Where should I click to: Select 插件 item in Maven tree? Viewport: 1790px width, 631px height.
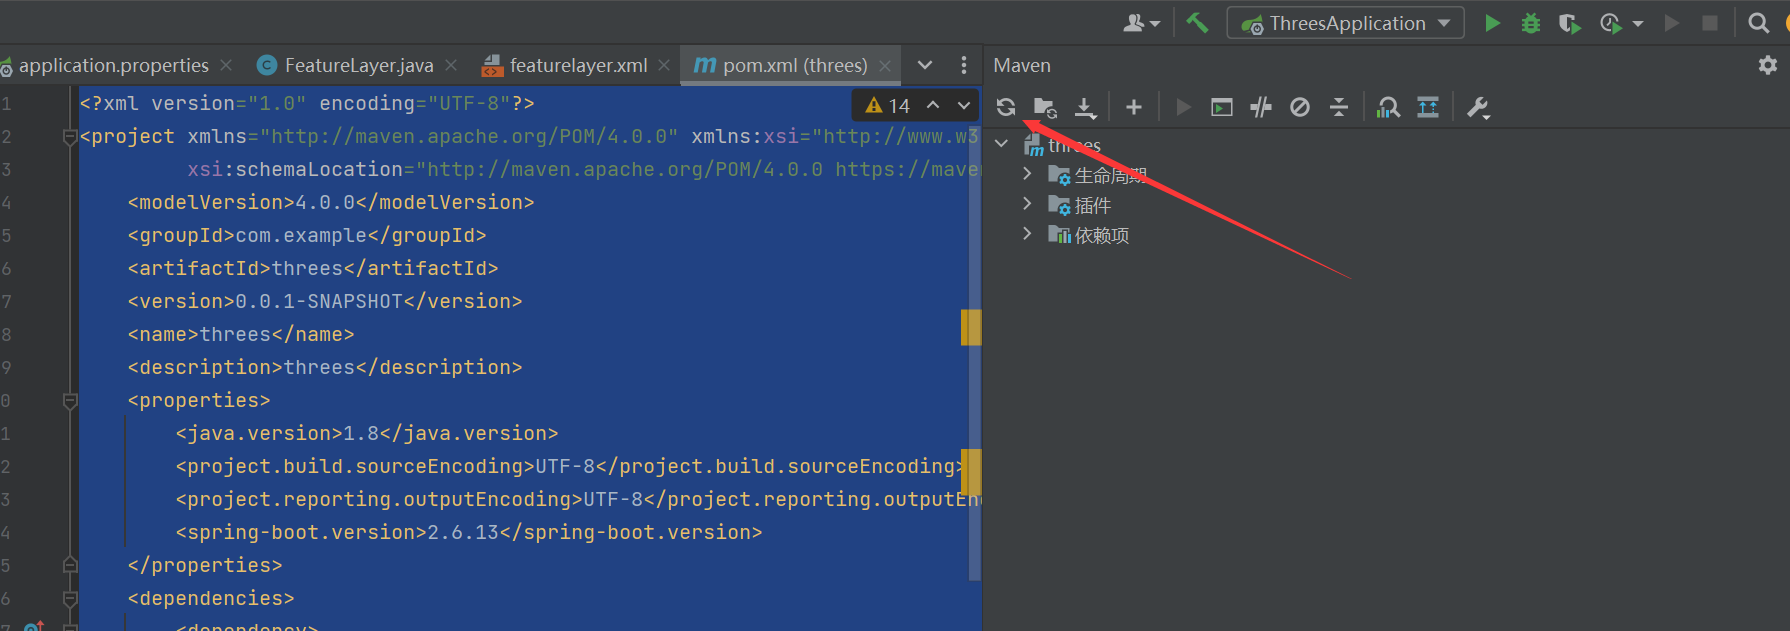pos(1092,205)
